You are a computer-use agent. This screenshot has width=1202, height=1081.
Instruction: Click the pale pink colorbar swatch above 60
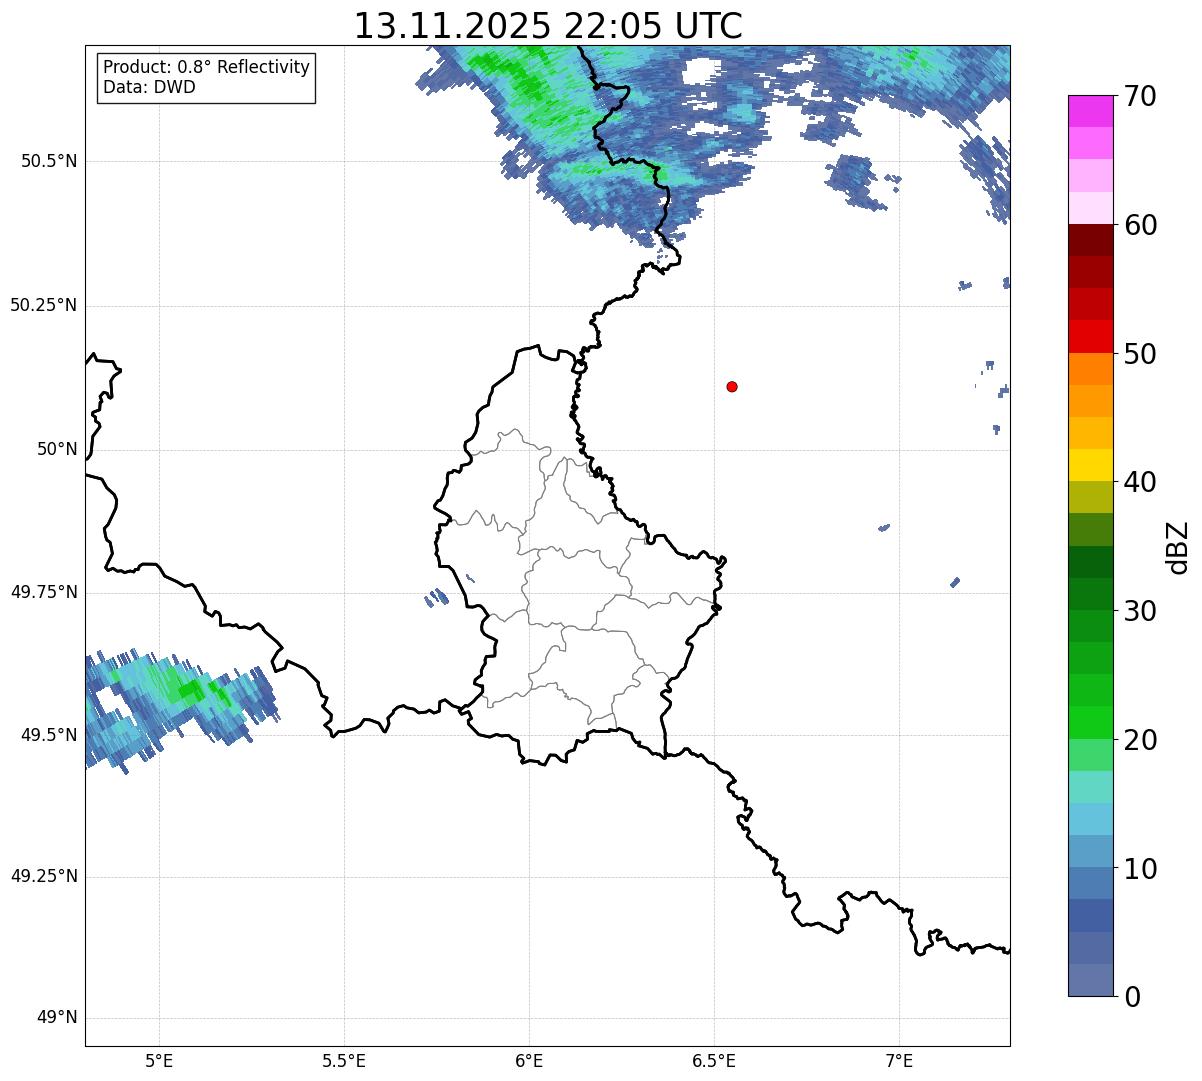(x=1091, y=208)
